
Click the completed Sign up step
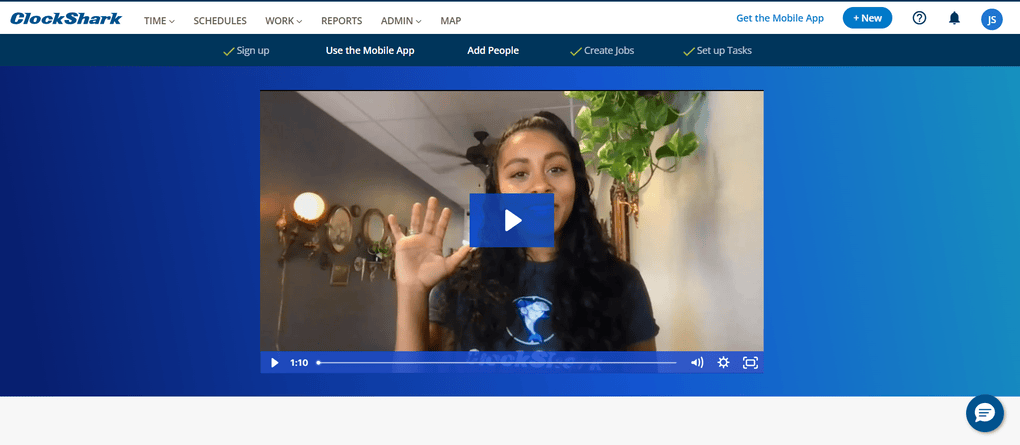pos(246,50)
